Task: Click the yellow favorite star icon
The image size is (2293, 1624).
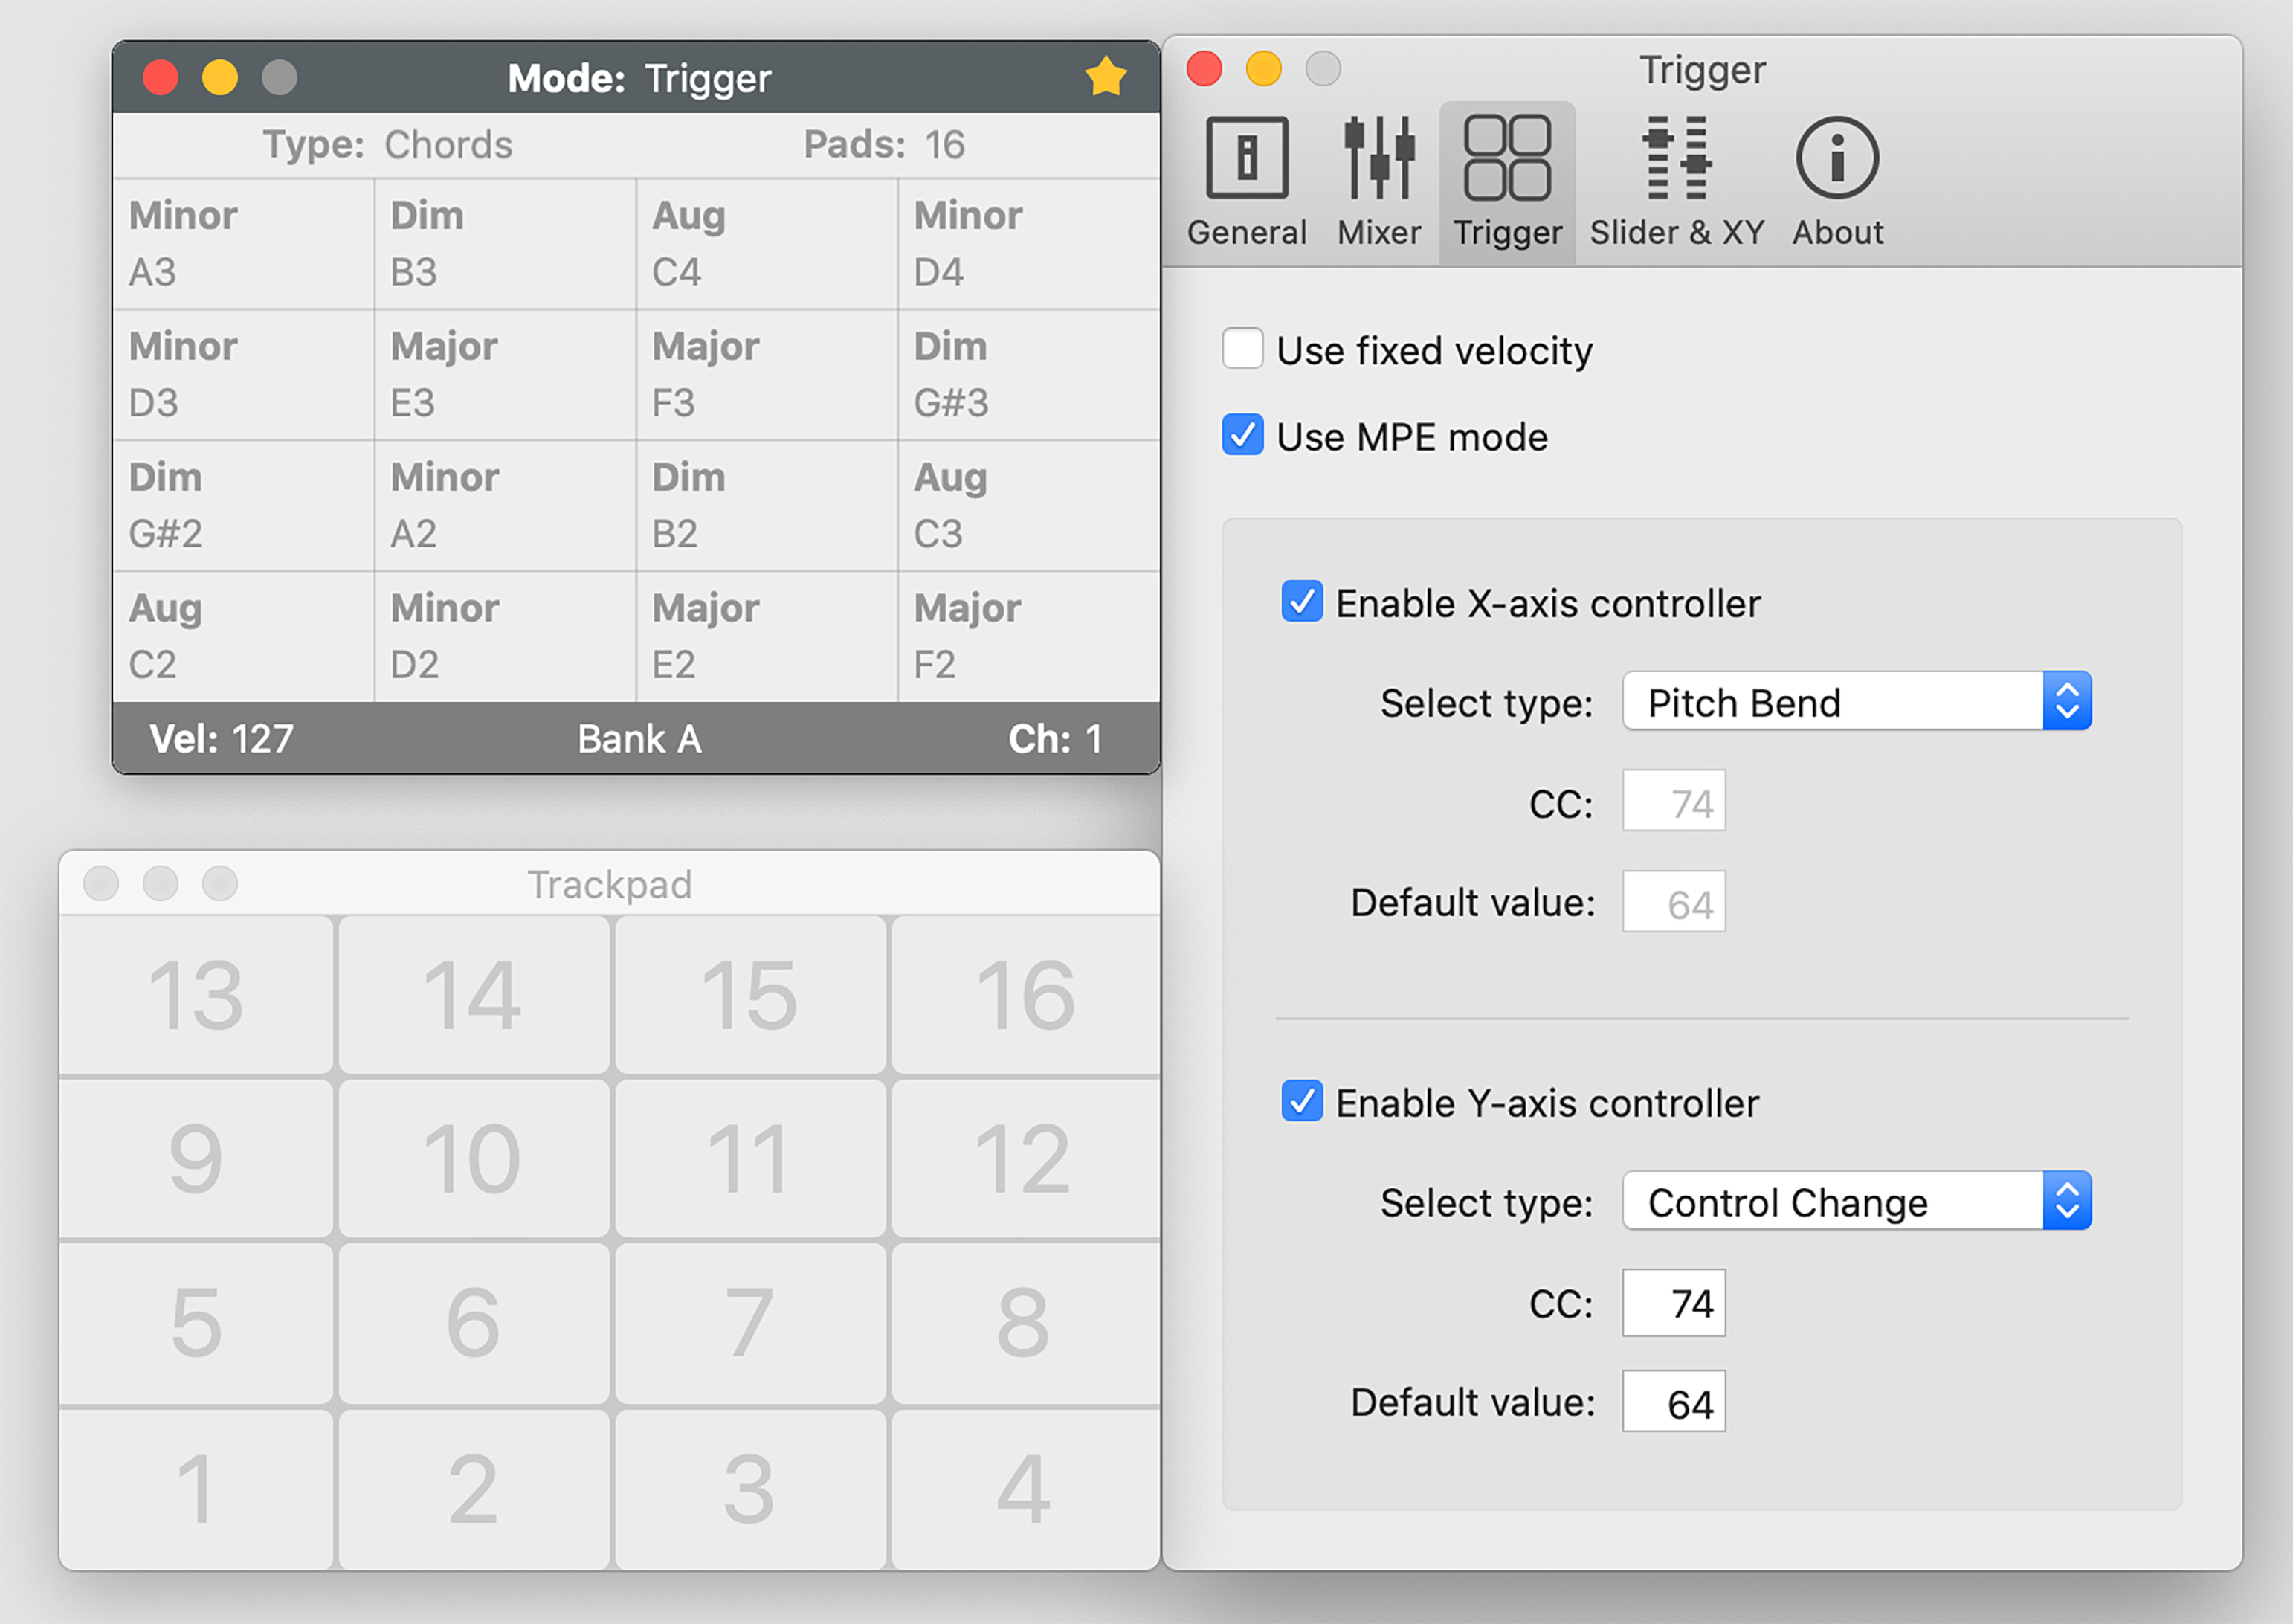Action: pyautogui.click(x=1105, y=77)
